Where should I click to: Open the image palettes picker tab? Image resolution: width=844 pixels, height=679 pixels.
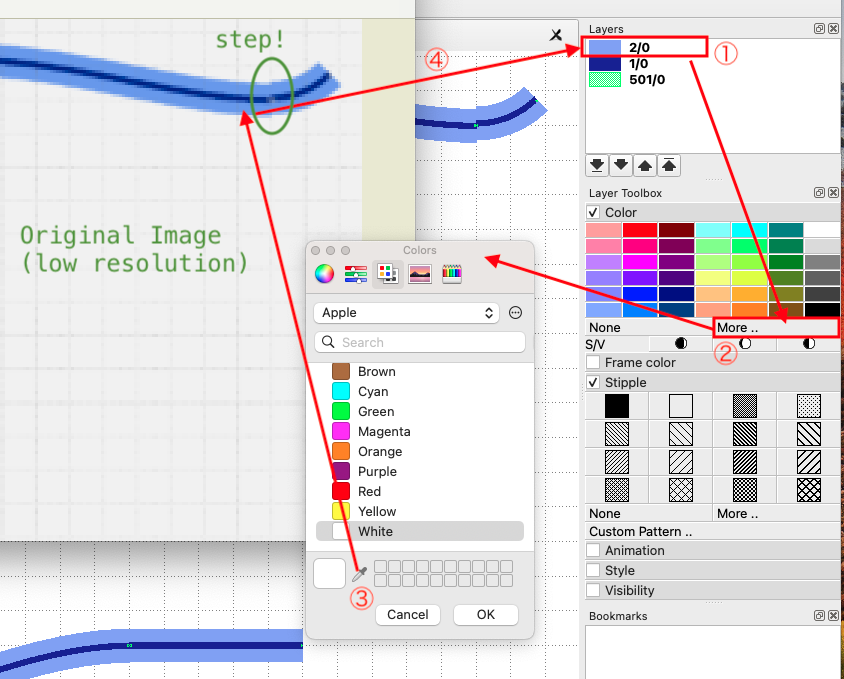[420, 273]
